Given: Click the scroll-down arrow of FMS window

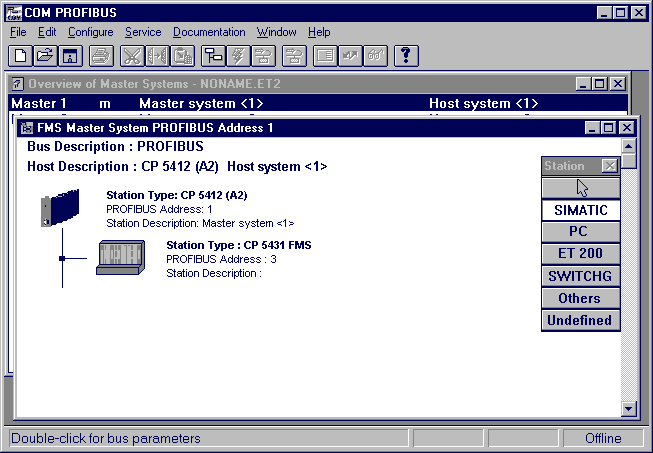Looking at the screenshot, I should pos(628,409).
